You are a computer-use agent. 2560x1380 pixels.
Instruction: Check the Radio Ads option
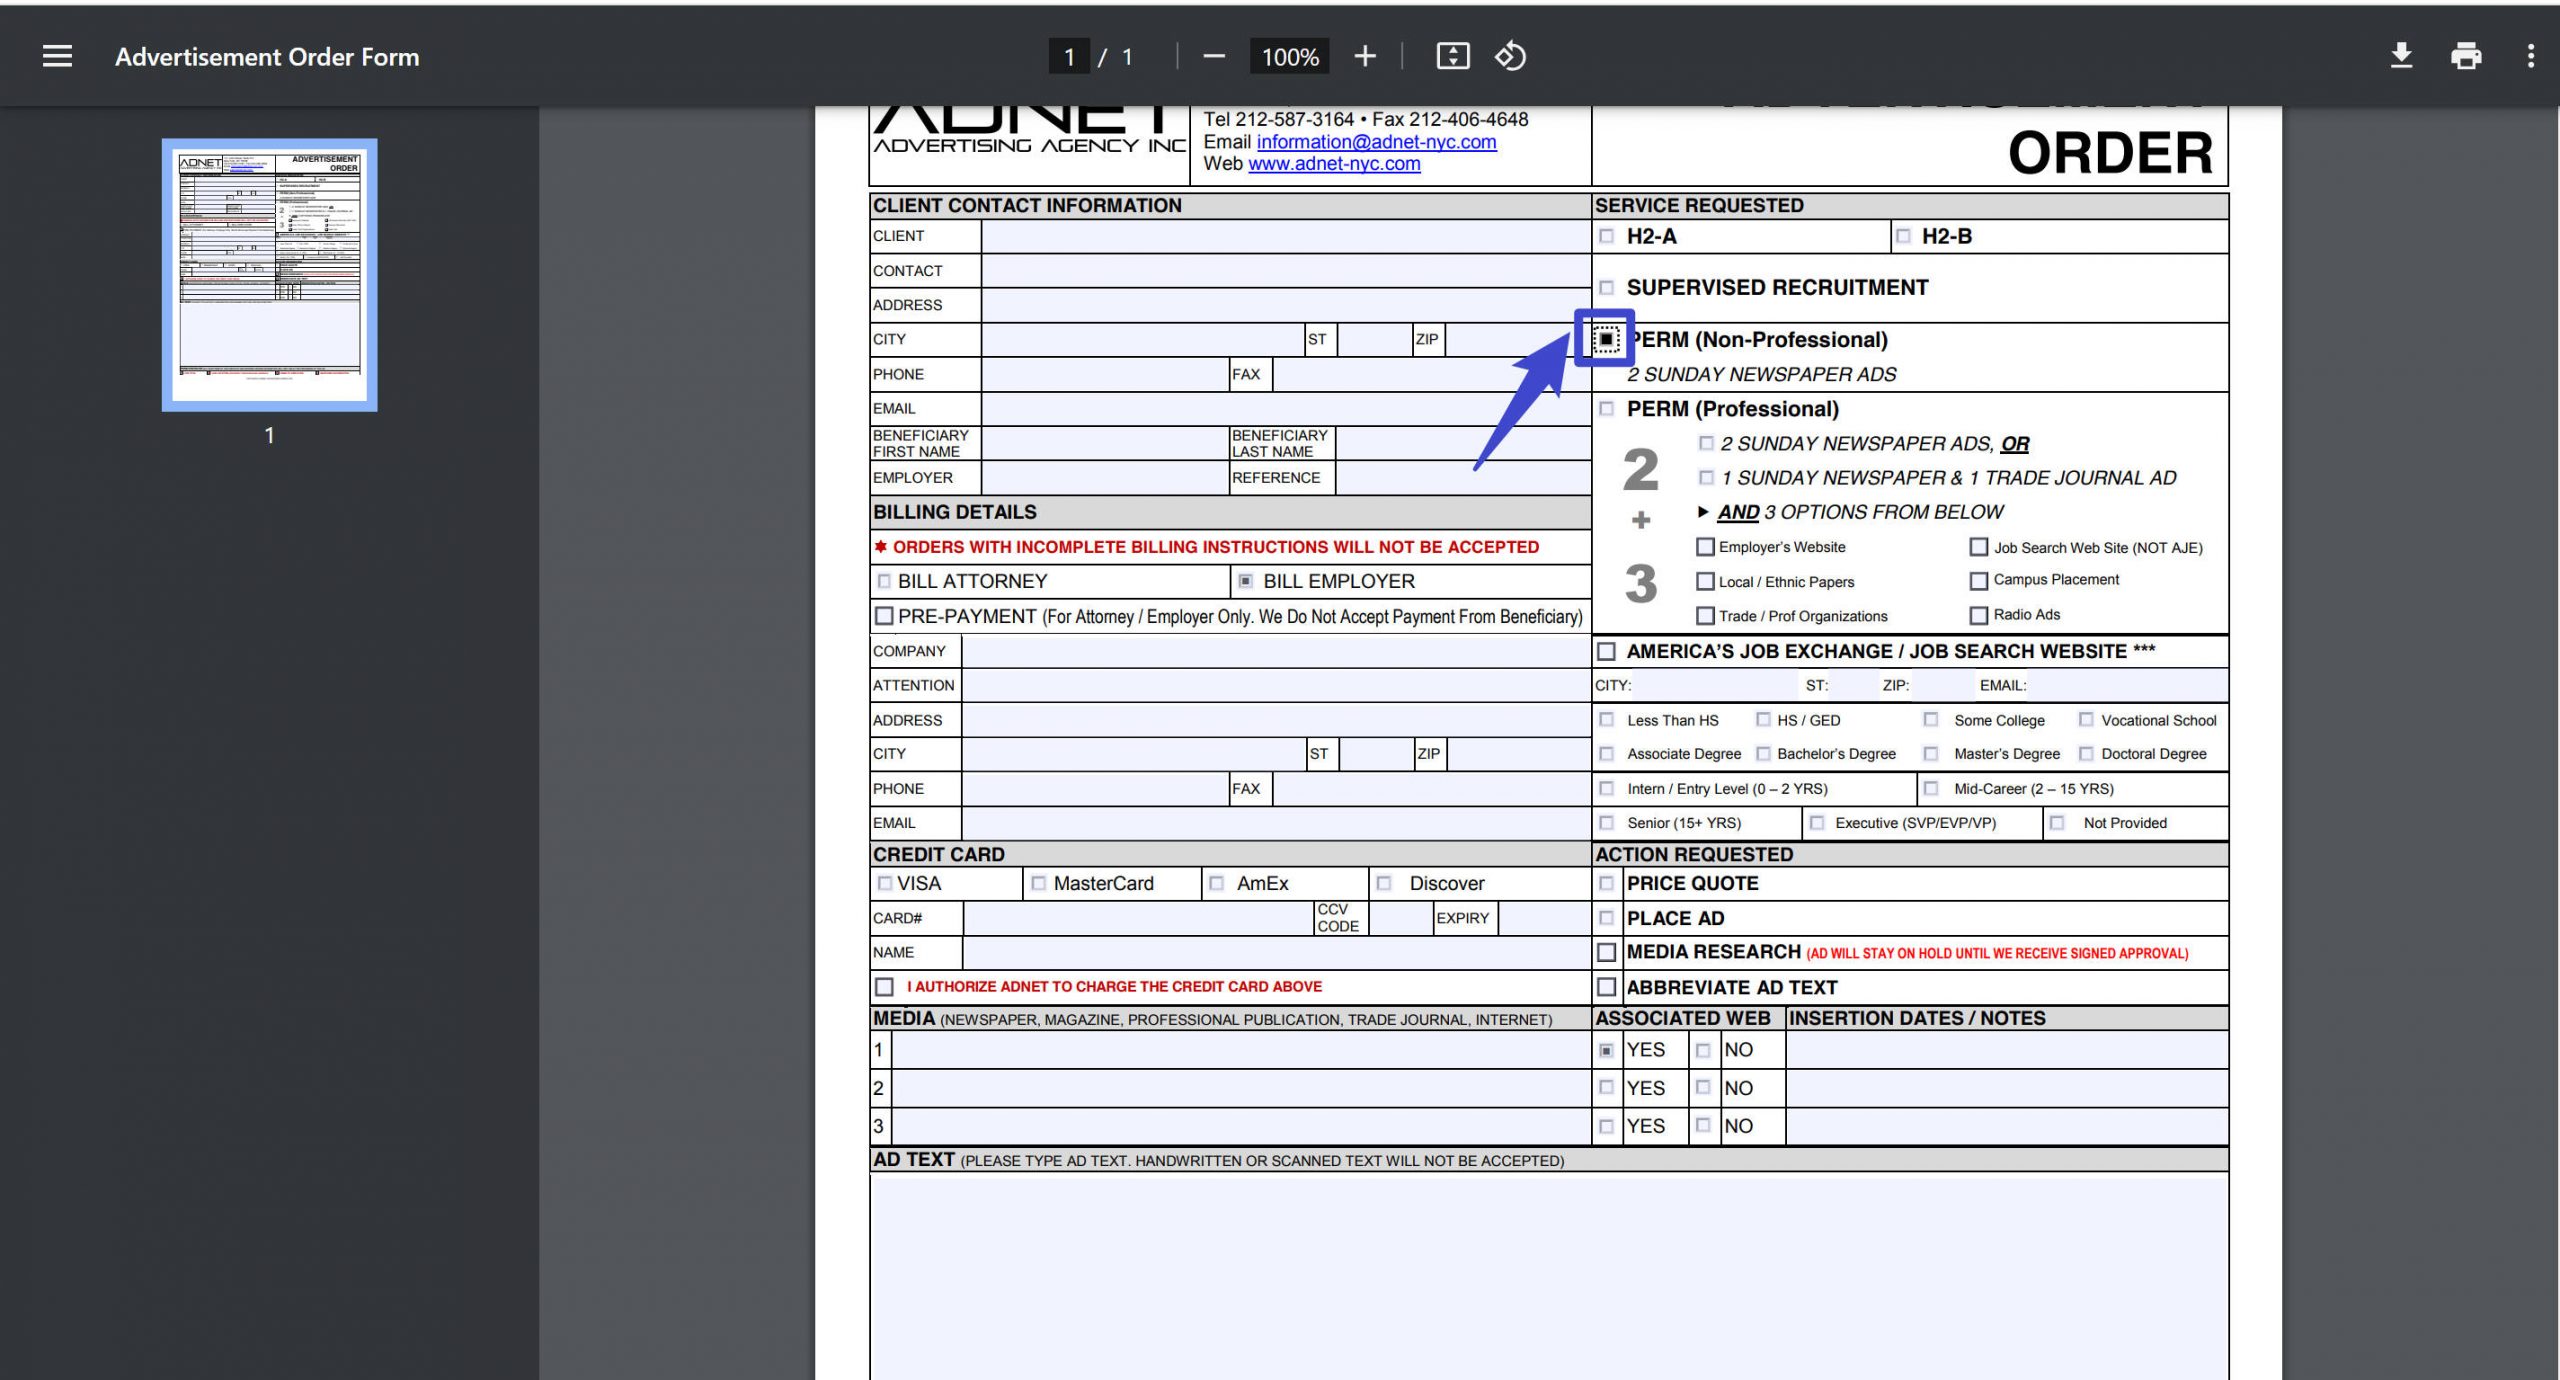click(x=1978, y=614)
